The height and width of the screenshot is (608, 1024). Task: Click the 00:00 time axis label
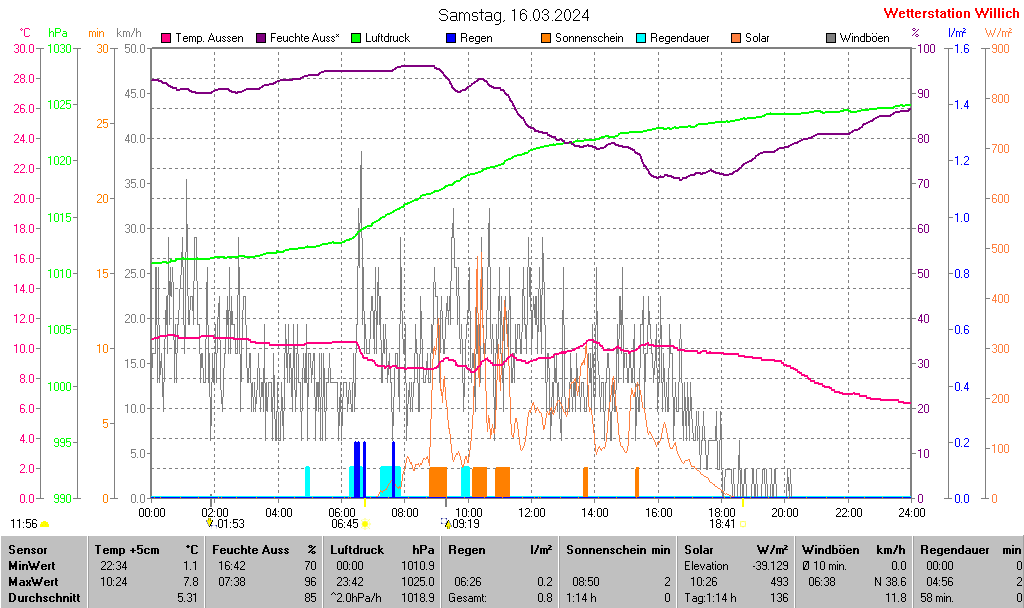[x=152, y=513]
